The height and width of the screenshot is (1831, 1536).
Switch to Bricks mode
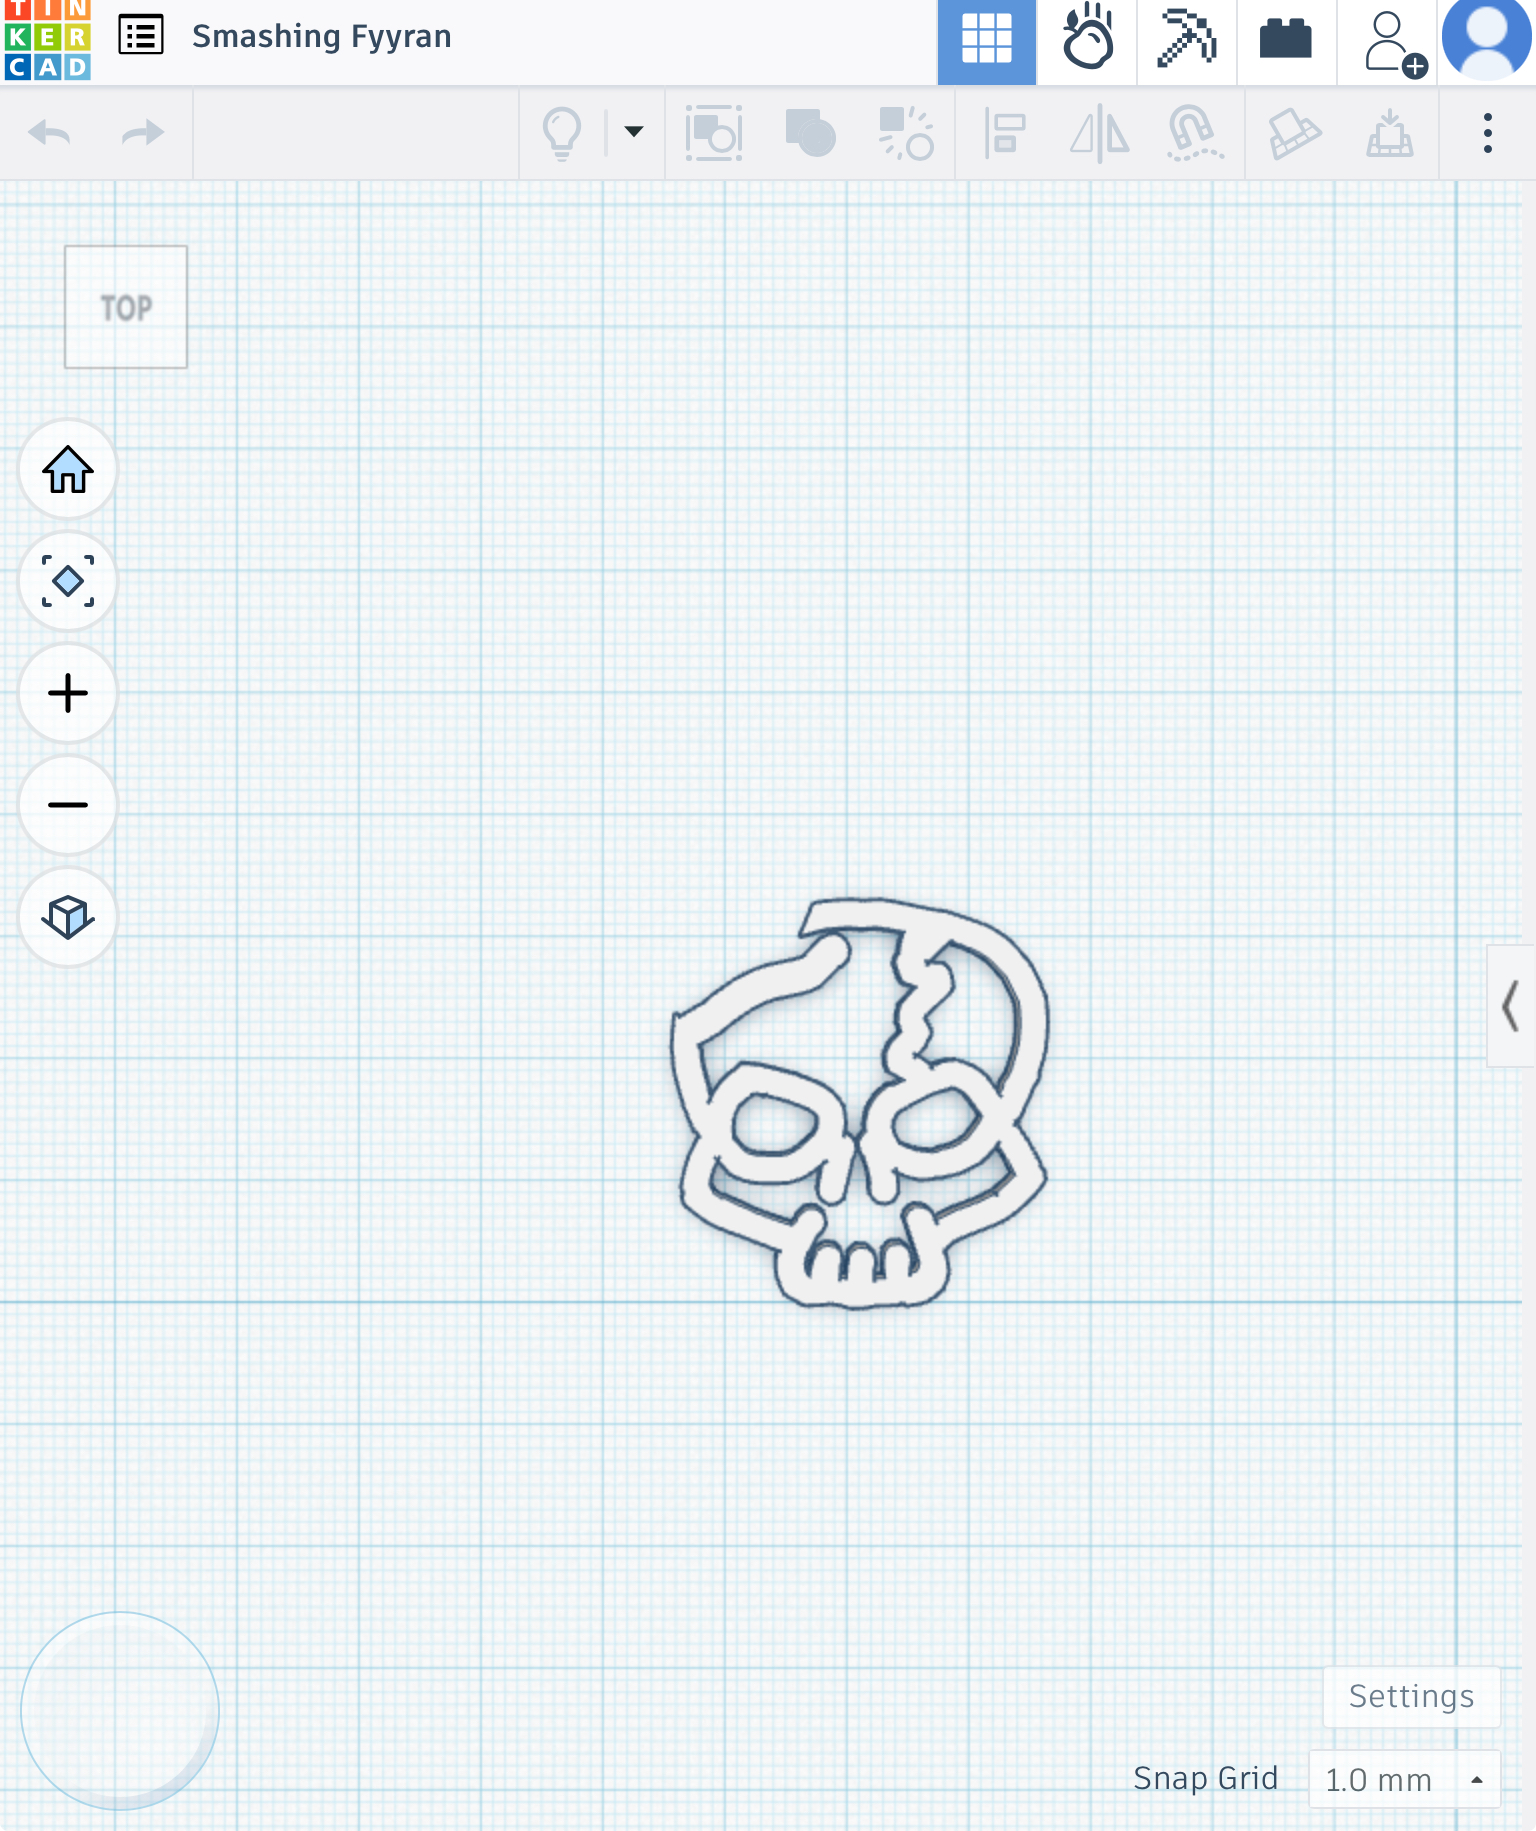pos(1286,40)
